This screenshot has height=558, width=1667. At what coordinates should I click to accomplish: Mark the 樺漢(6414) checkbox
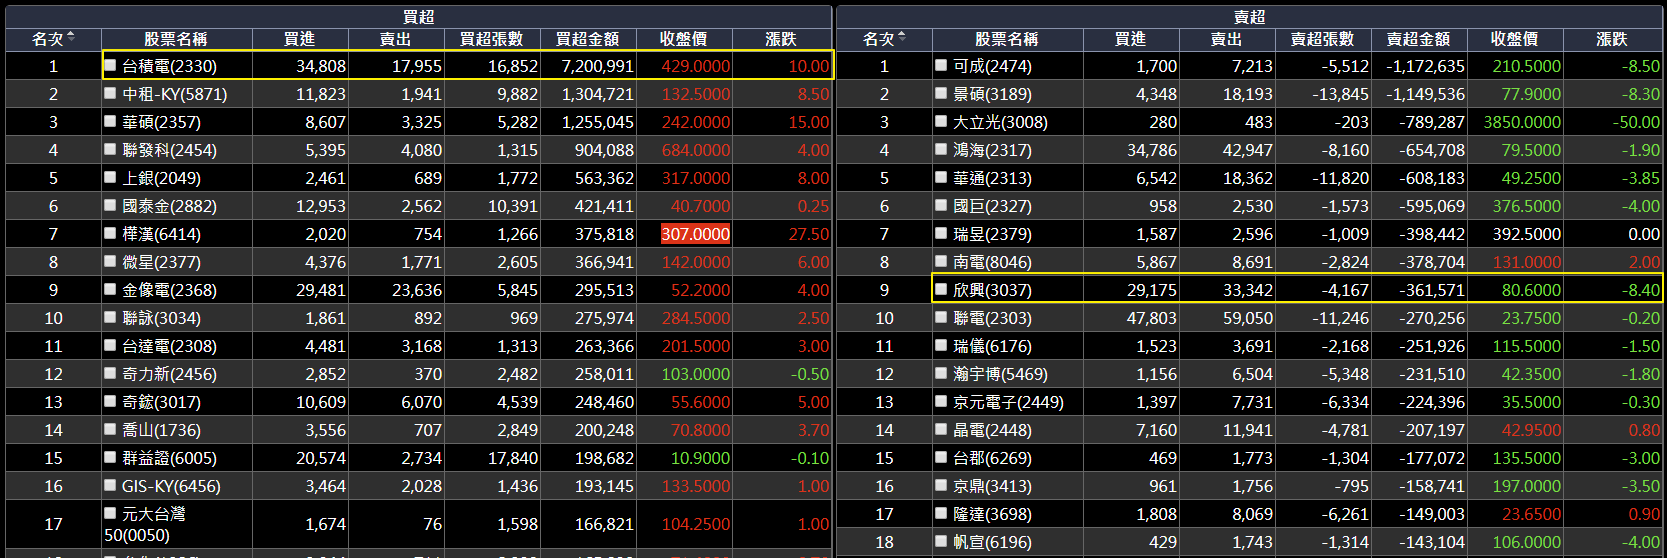[x=111, y=233]
